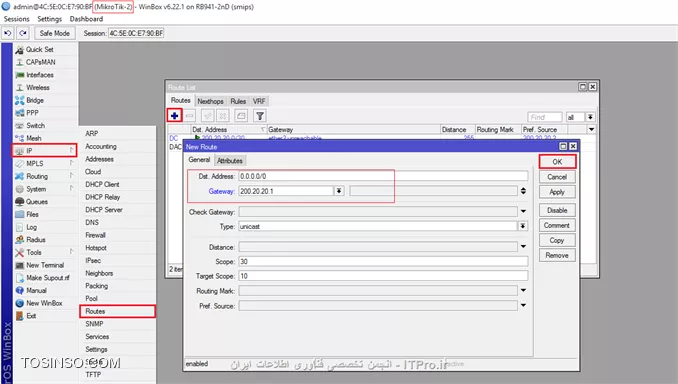The height and width of the screenshot is (384, 678).
Task: Expand the Routing Mark field
Action: click(x=523, y=290)
